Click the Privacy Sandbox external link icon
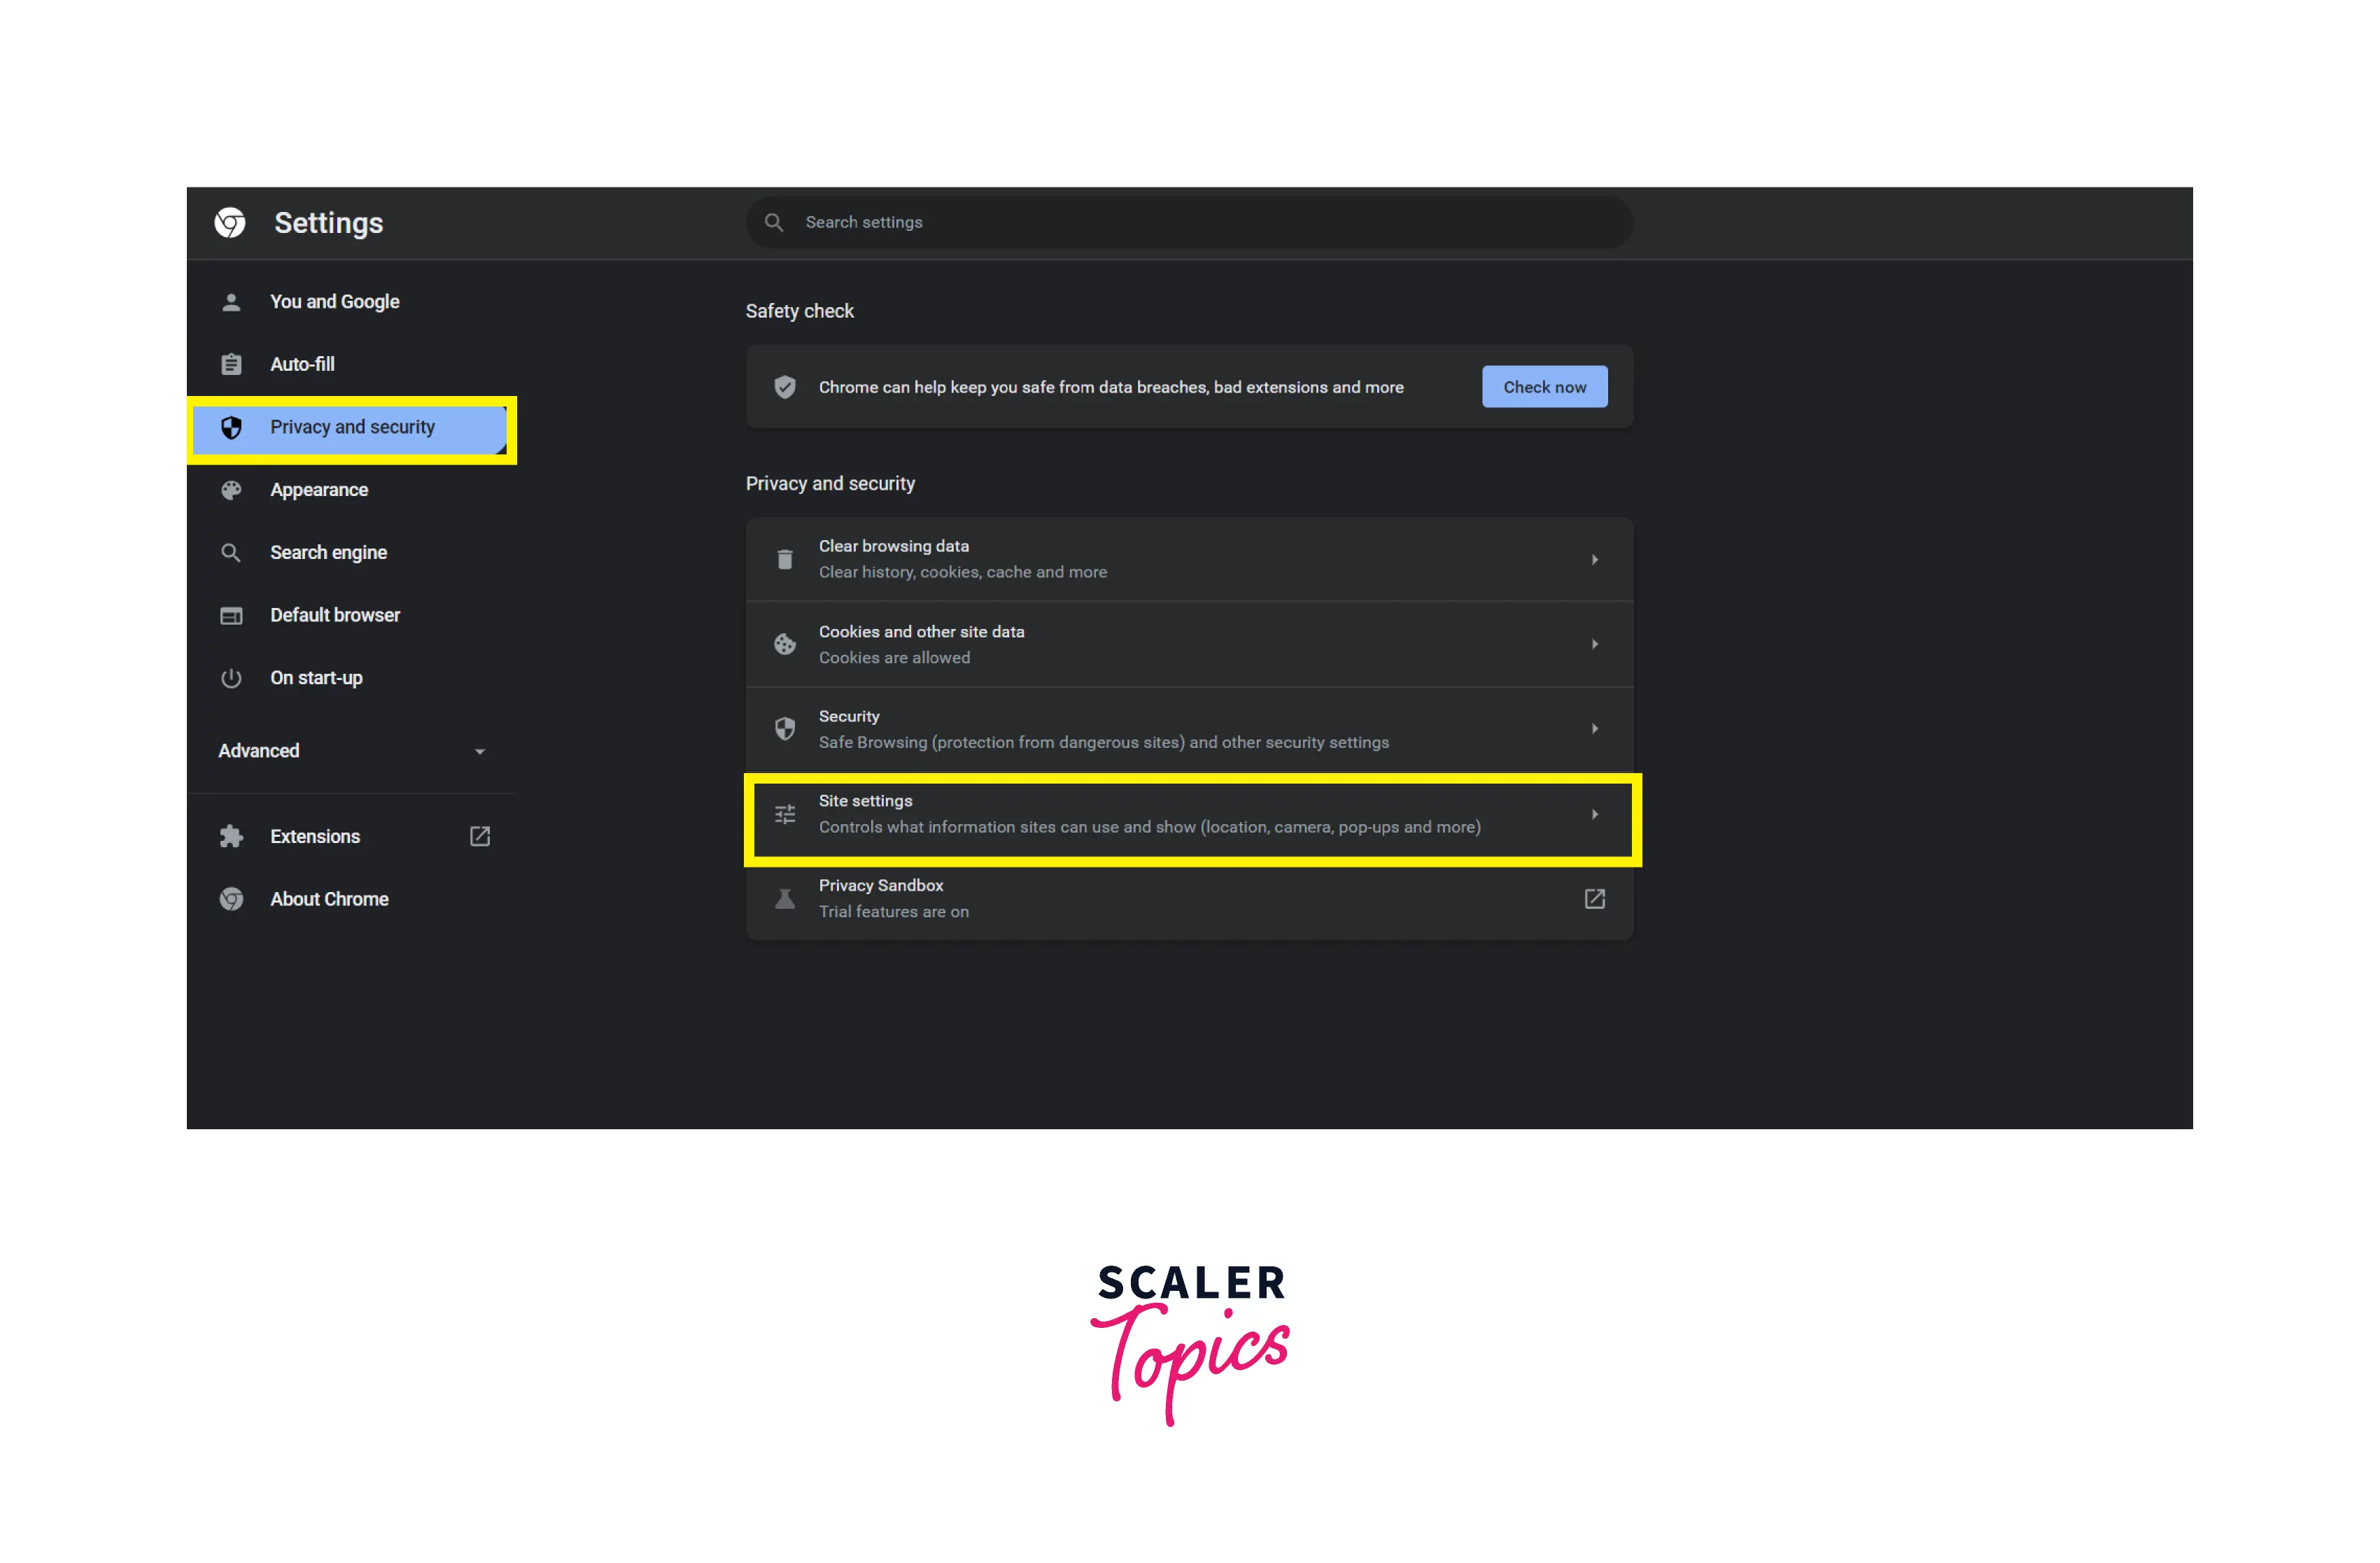 [1595, 897]
